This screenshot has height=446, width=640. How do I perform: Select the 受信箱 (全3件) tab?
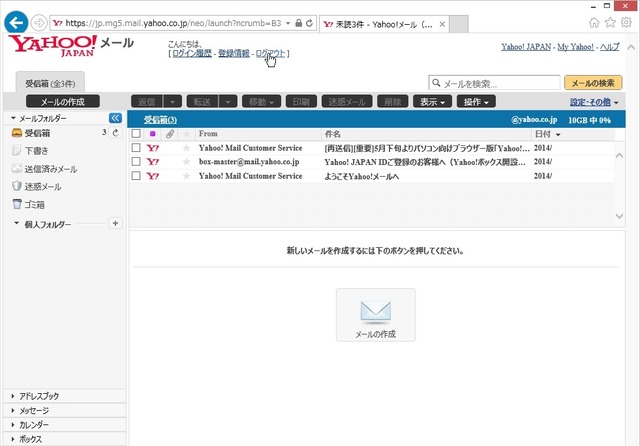(x=50, y=83)
